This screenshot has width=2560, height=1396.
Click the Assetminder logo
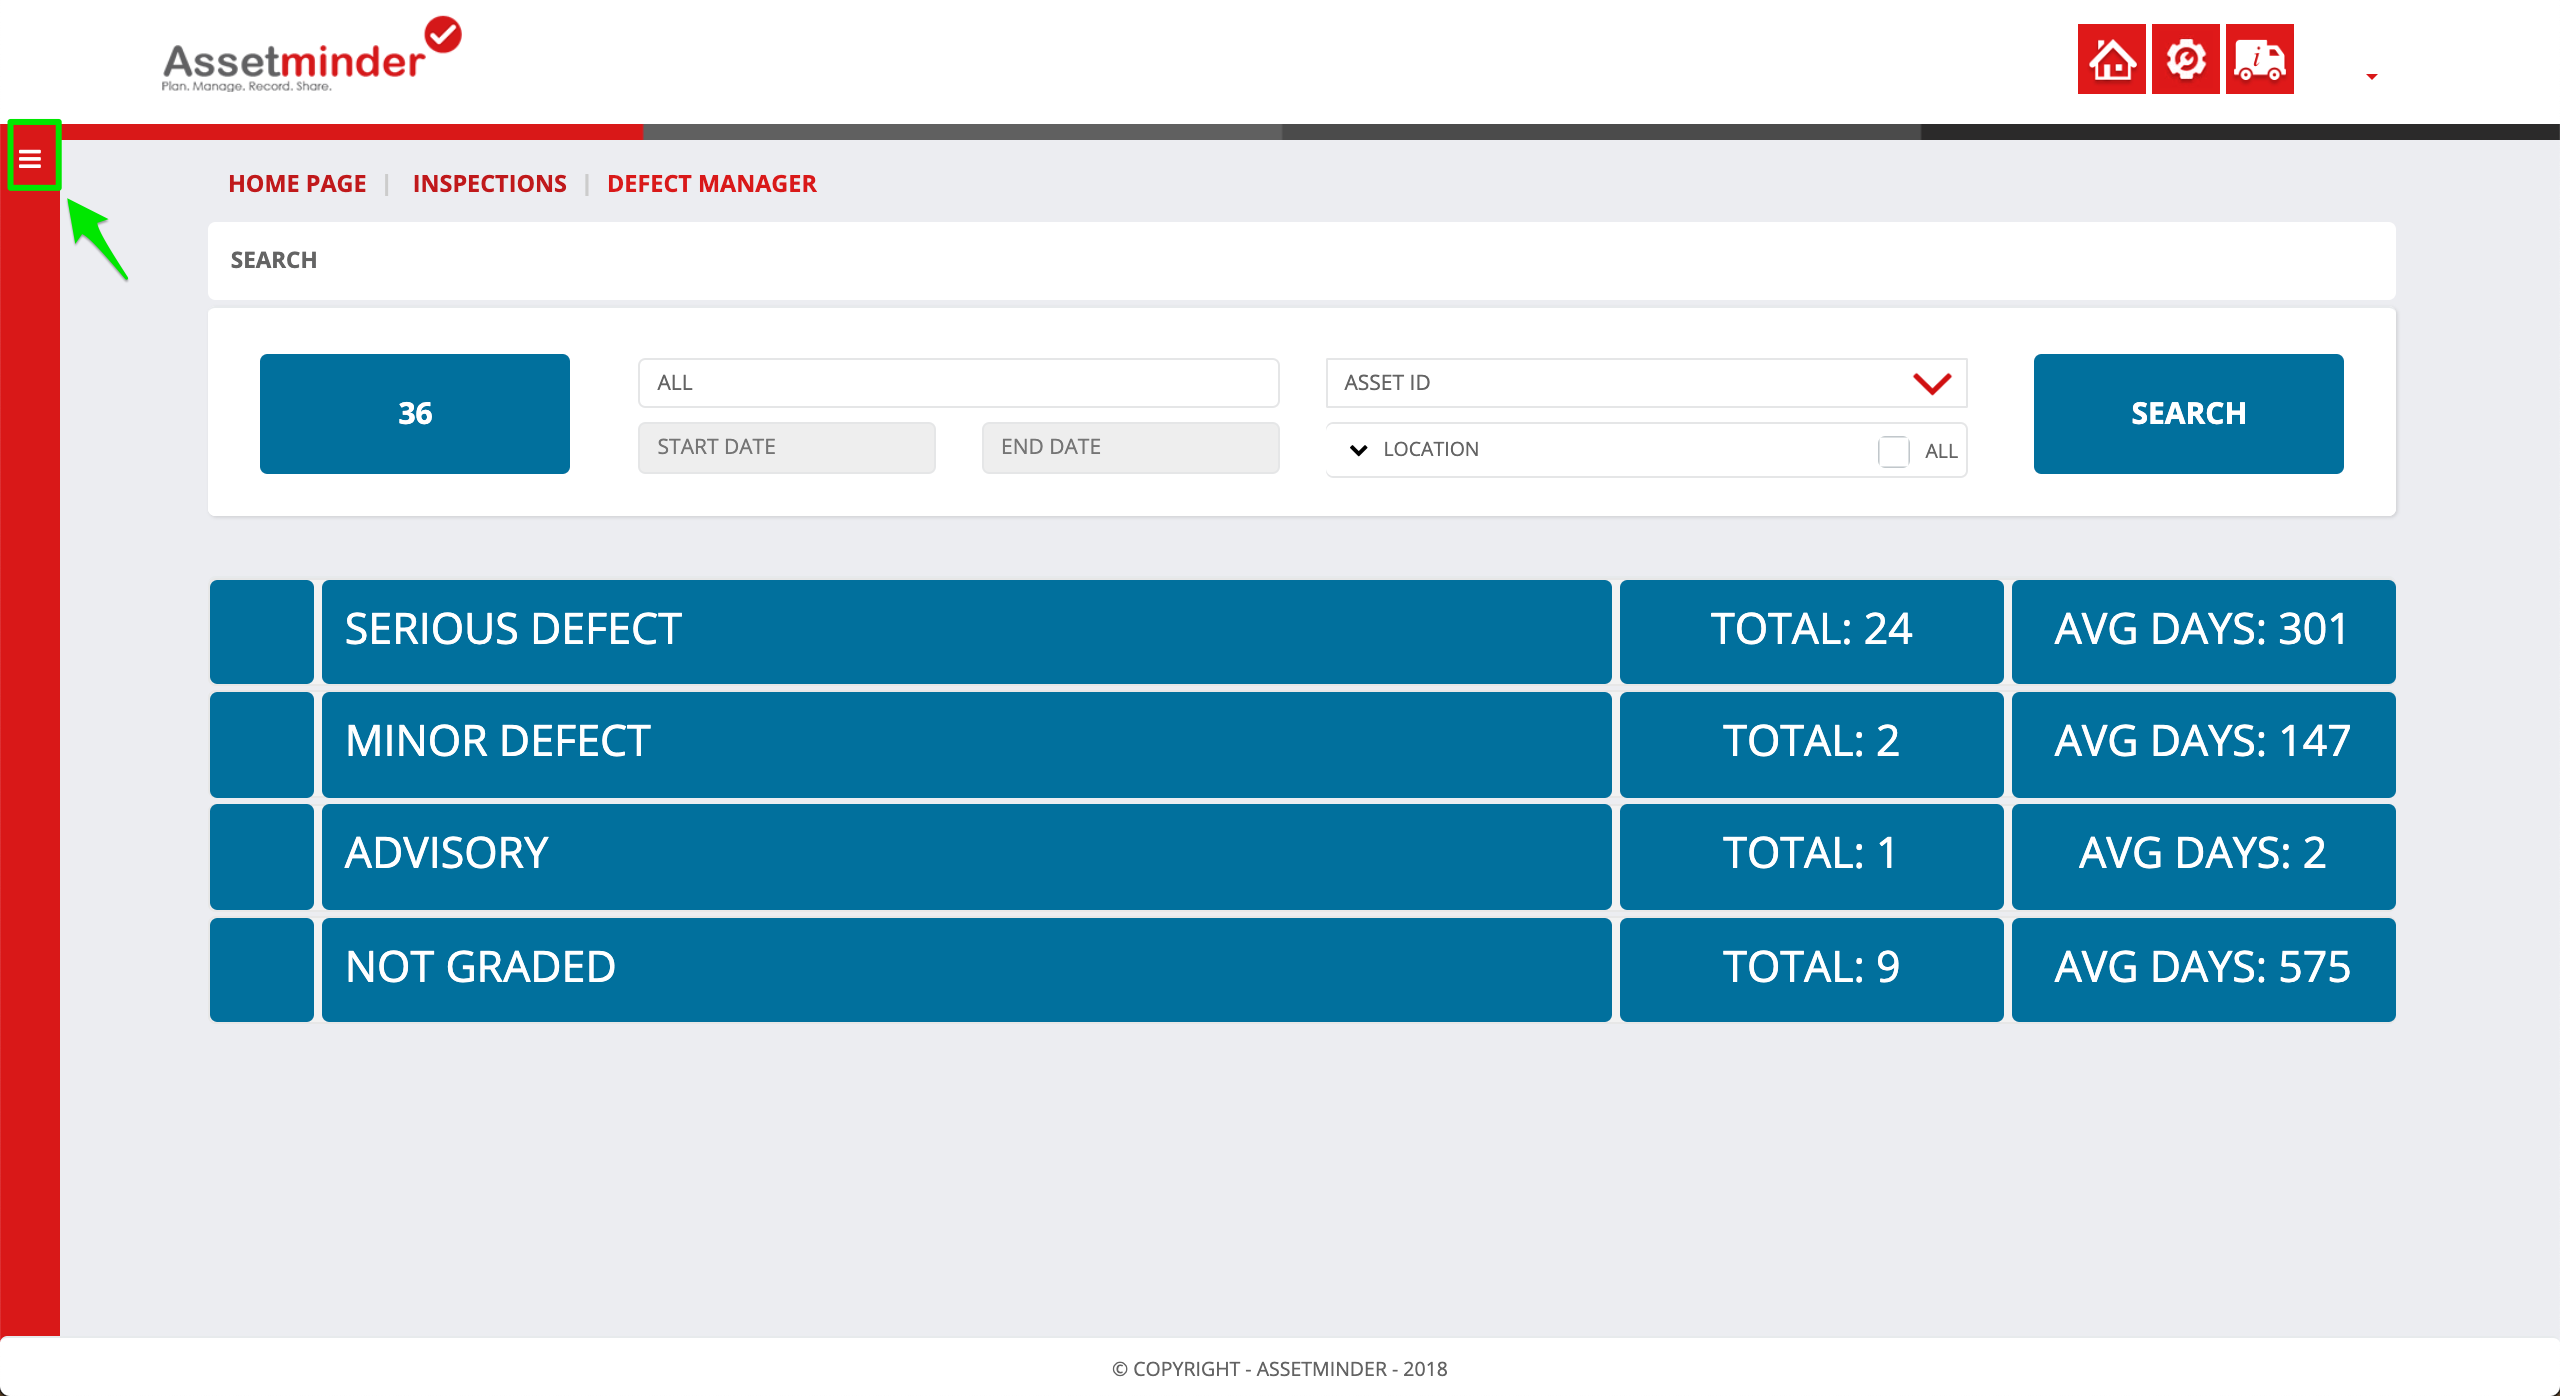(311, 56)
